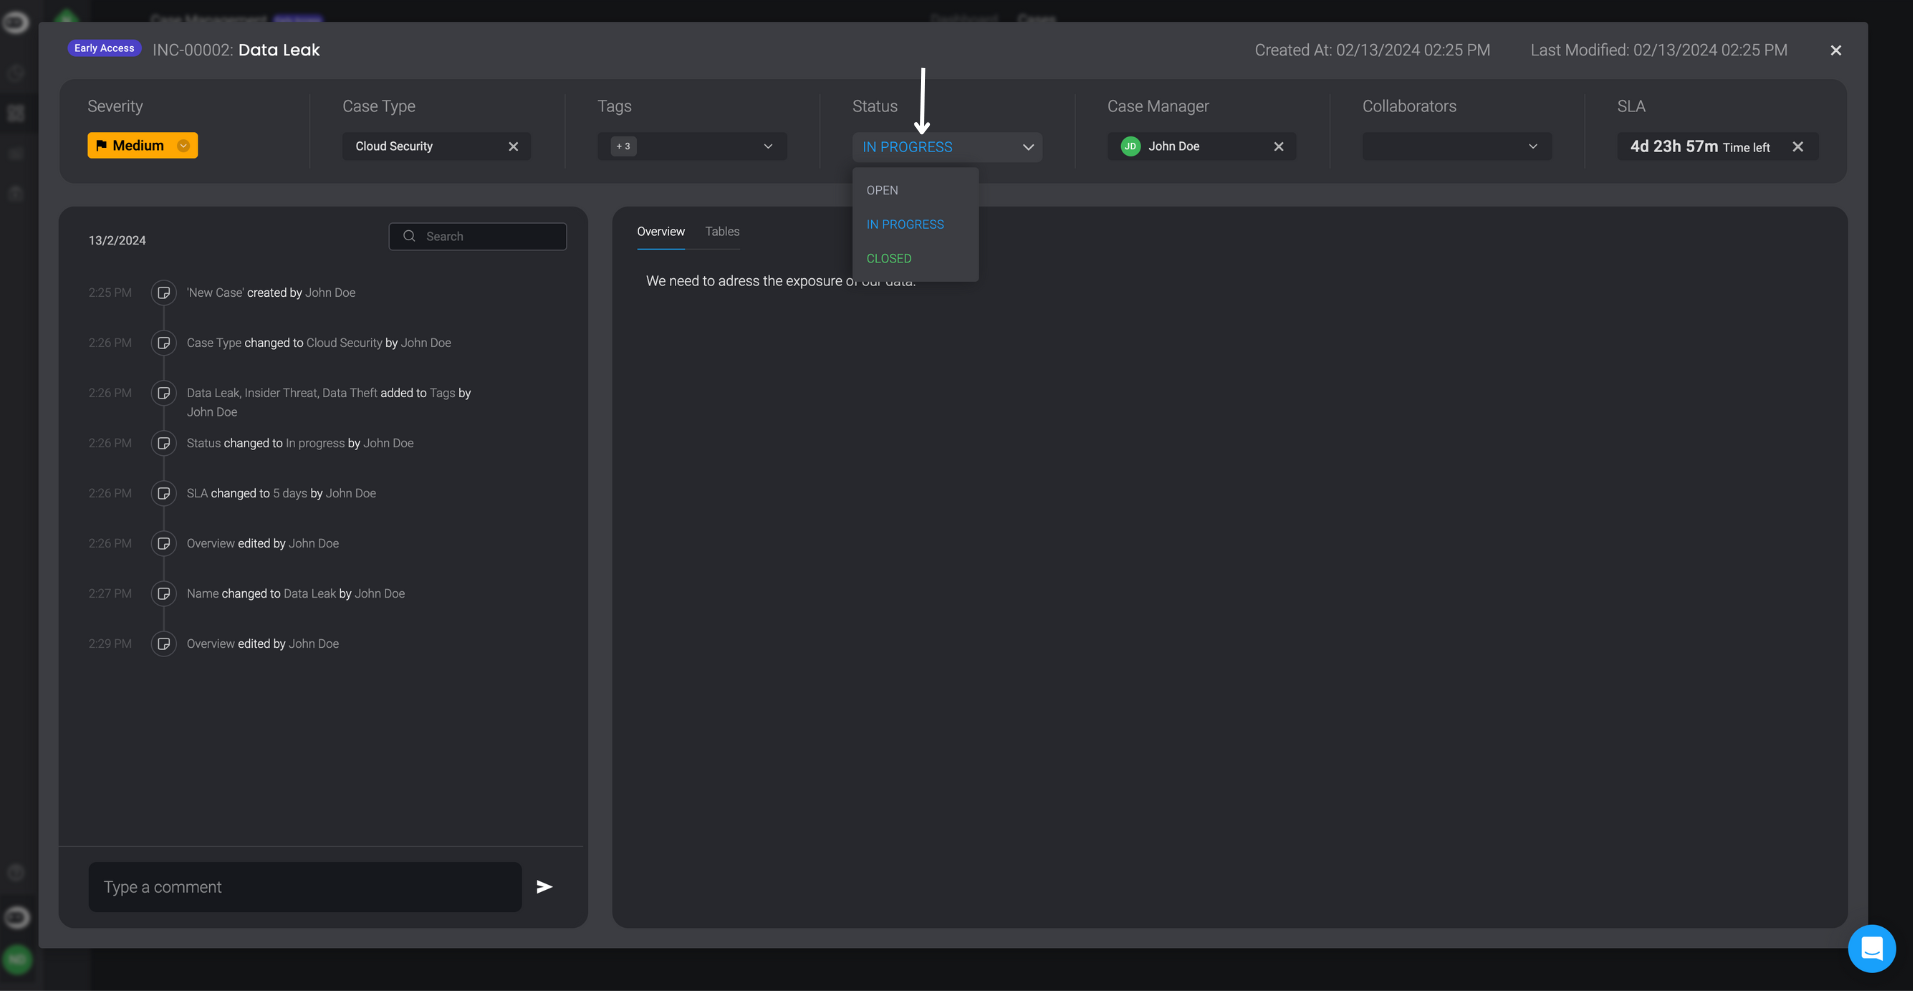Click the Status changed event icon
Image resolution: width=1913 pixels, height=991 pixels.
(x=163, y=443)
